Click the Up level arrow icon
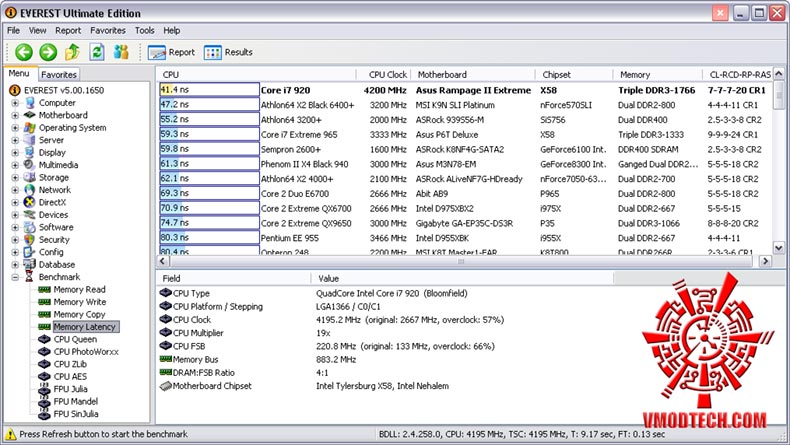Viewport: 790px width, 445px height. (73, 51)
